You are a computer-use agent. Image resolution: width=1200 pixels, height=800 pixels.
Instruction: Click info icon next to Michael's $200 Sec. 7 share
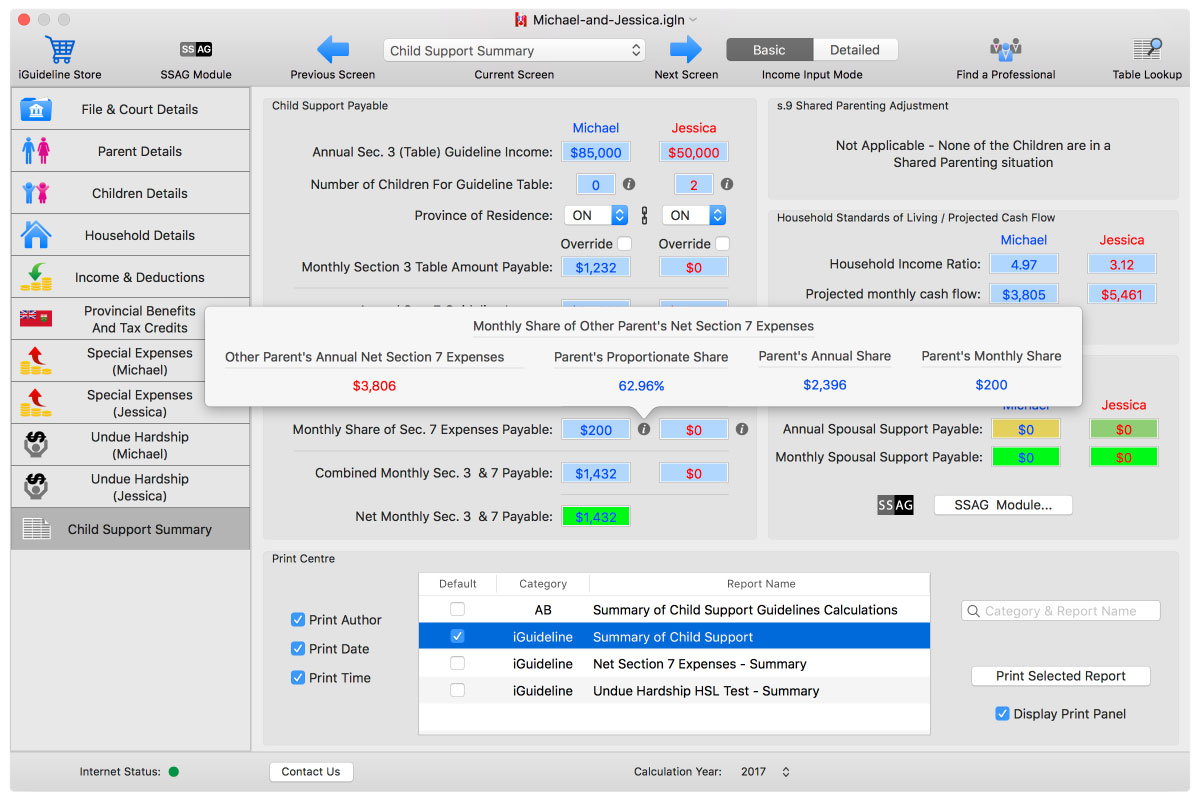644,429
